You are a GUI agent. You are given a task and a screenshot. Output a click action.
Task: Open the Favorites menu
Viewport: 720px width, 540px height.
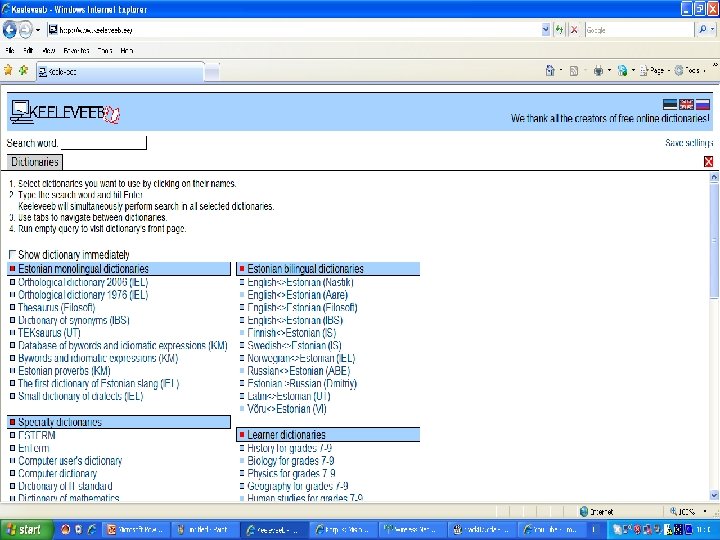click(76, 51)
